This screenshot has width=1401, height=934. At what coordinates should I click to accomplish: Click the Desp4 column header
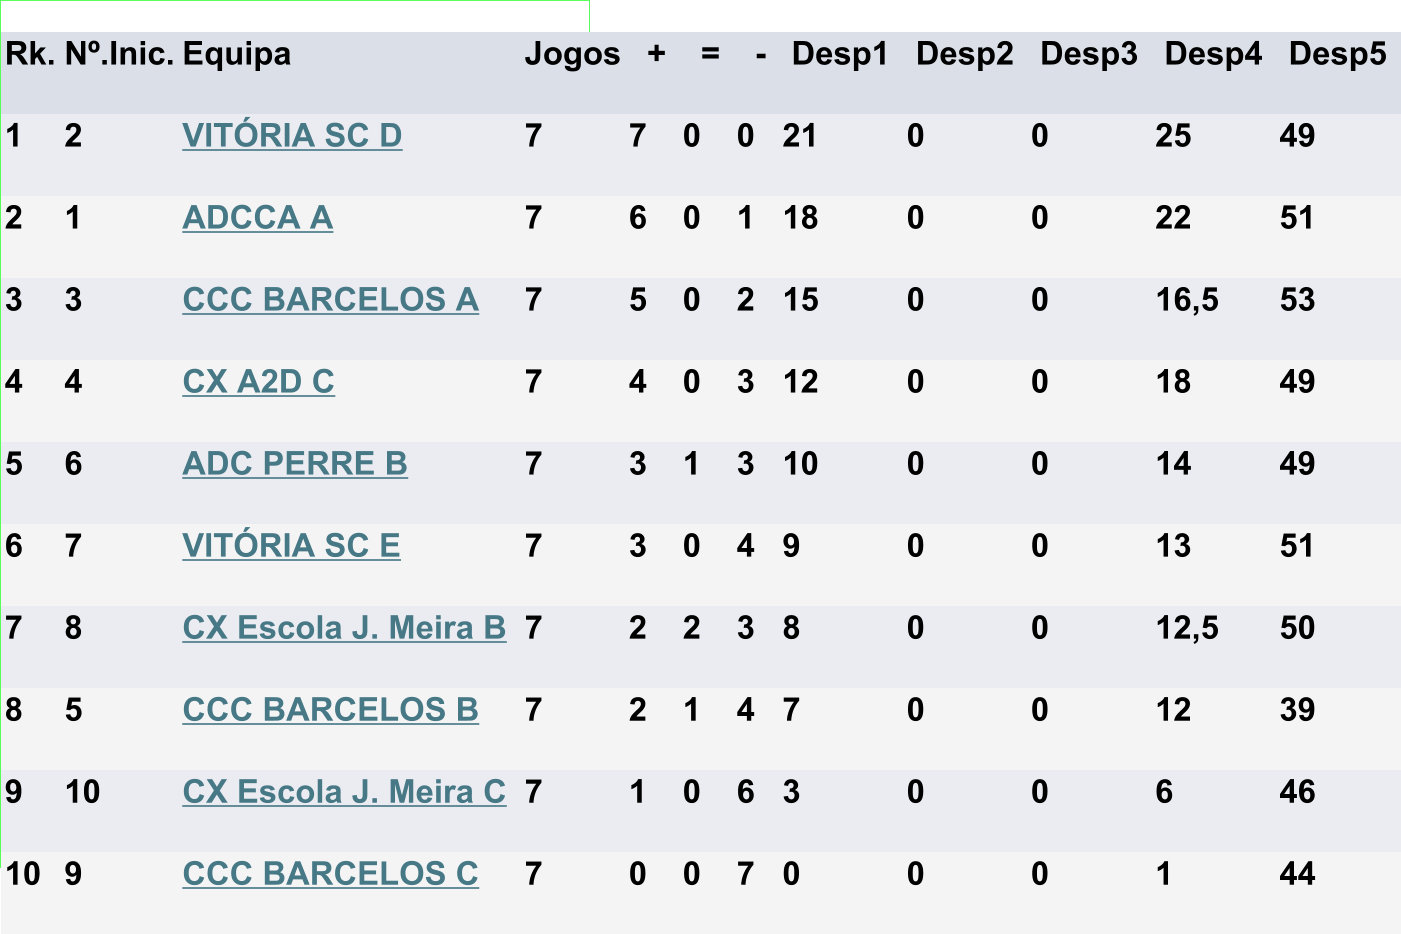pos(1213,54)
